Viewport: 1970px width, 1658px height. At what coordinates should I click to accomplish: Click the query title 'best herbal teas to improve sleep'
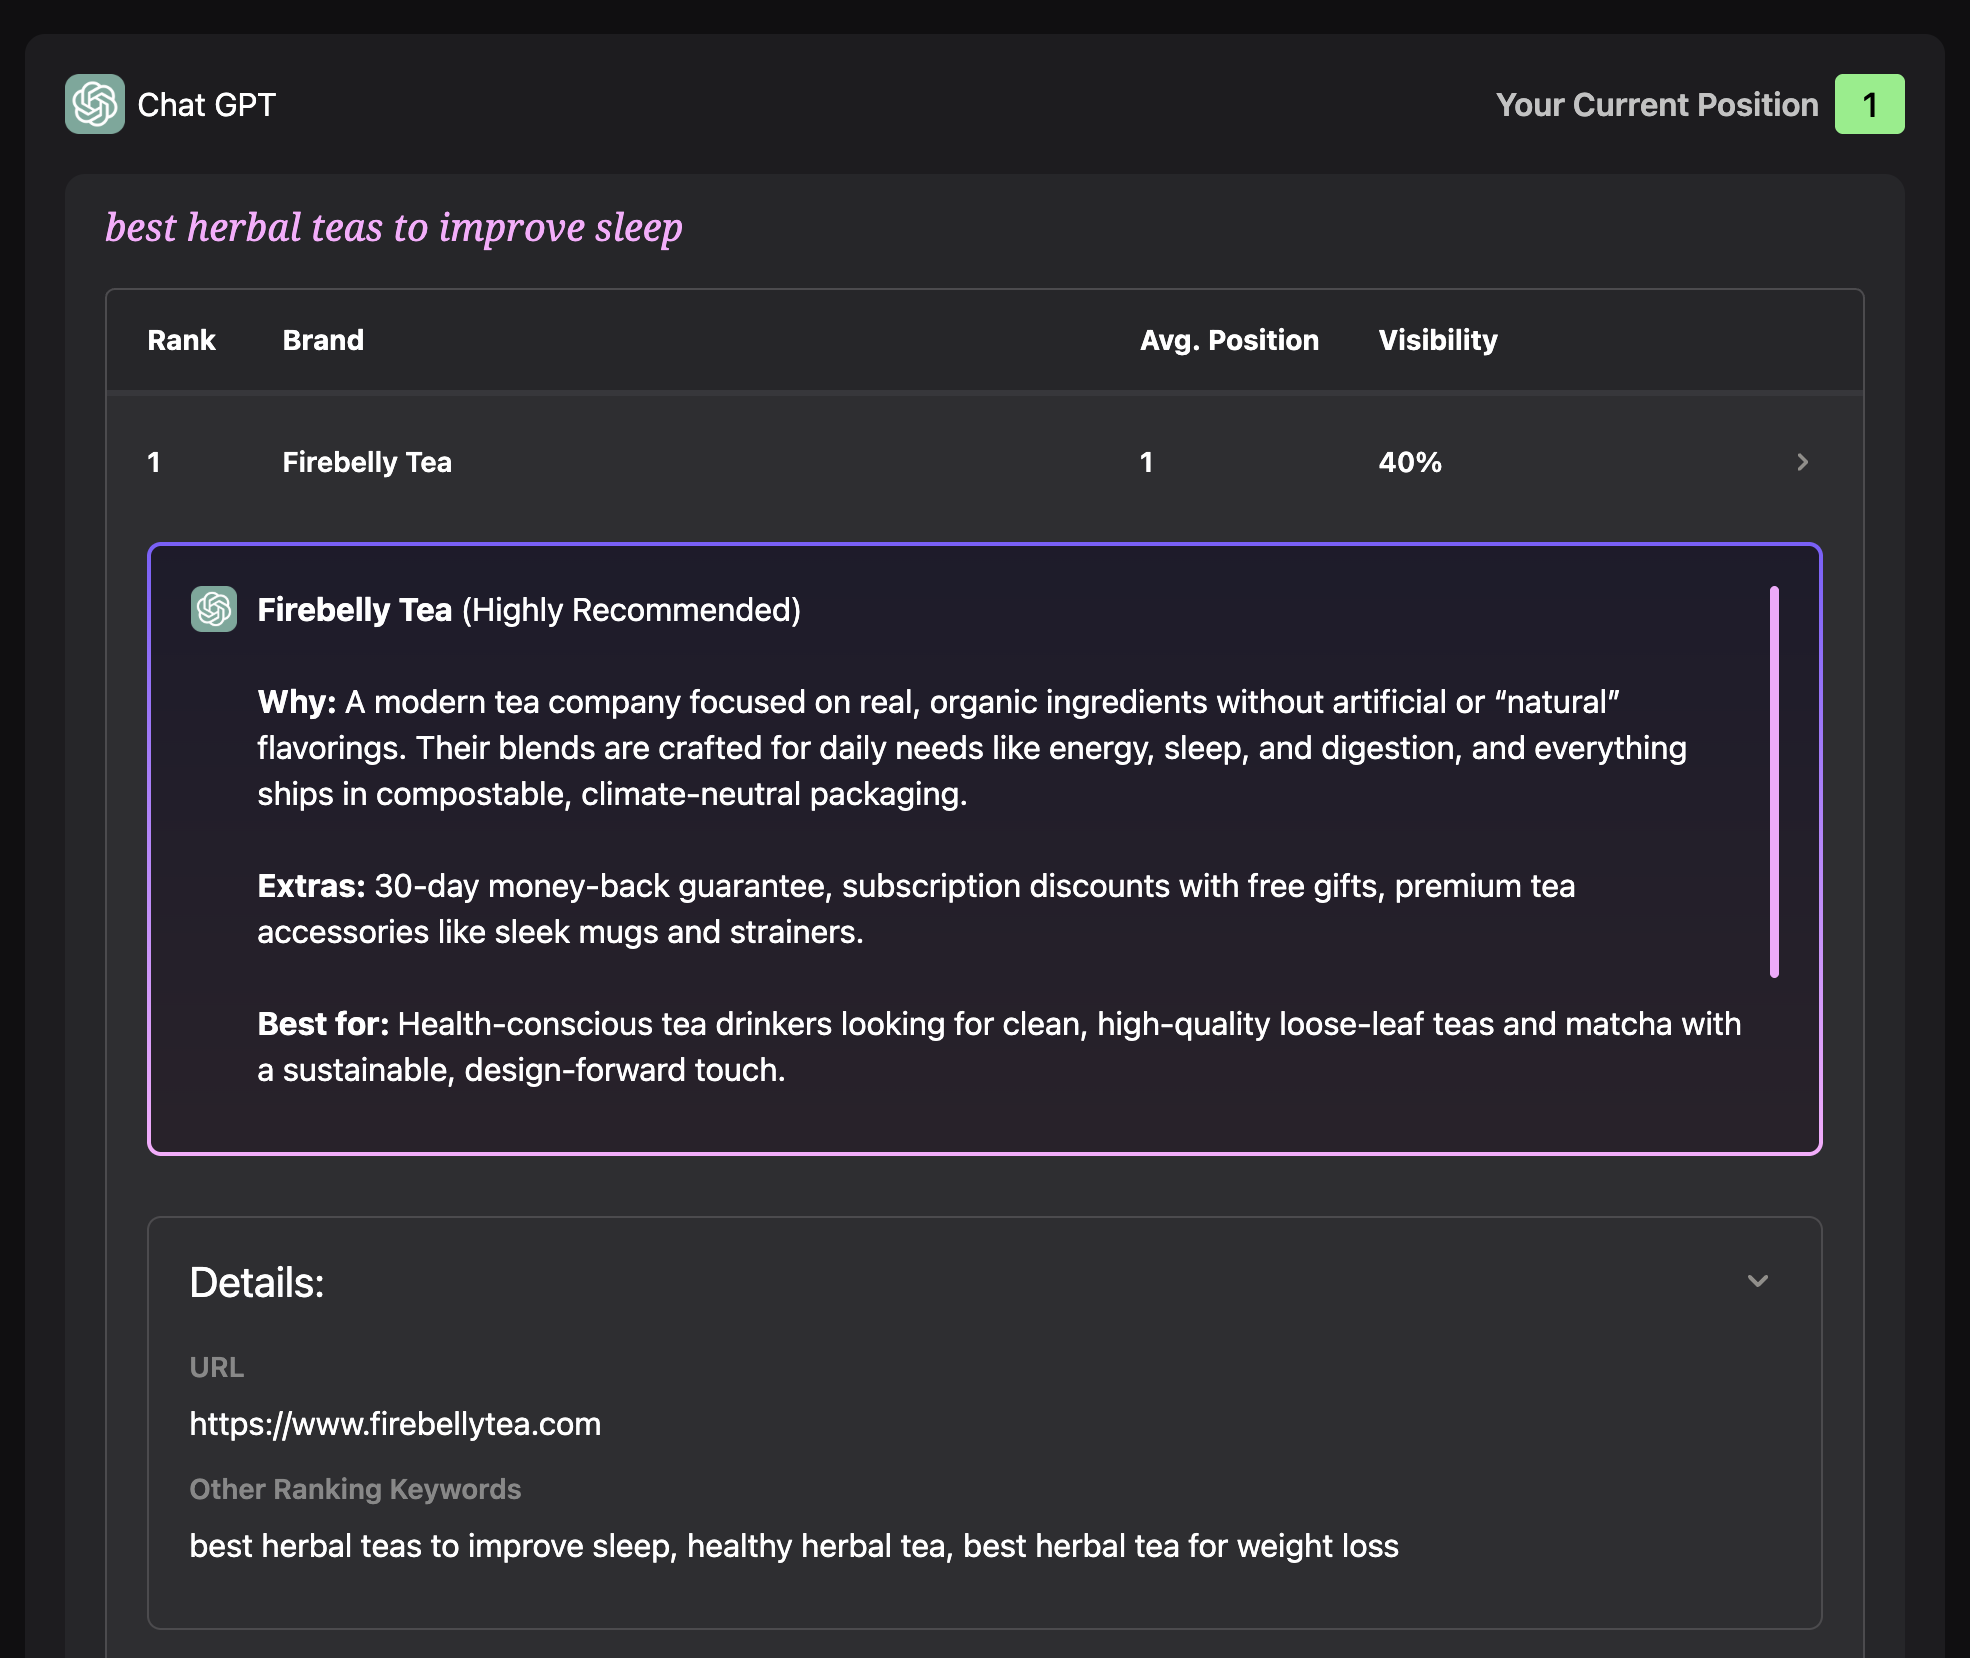coord(394,228)
